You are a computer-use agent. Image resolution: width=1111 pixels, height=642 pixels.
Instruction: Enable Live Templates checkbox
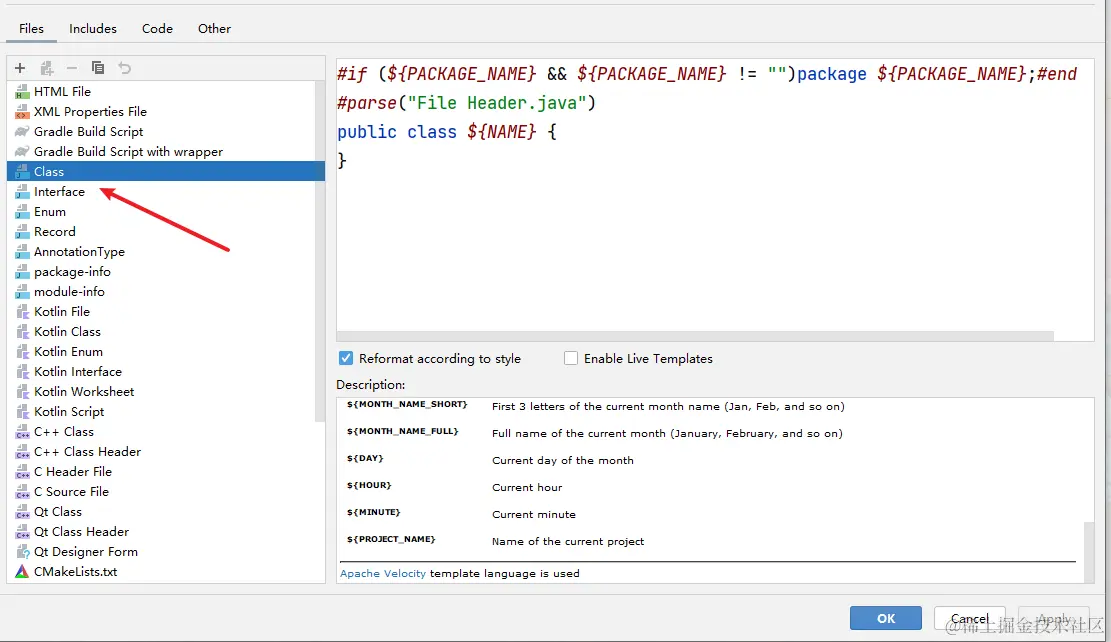pos(570,359)
